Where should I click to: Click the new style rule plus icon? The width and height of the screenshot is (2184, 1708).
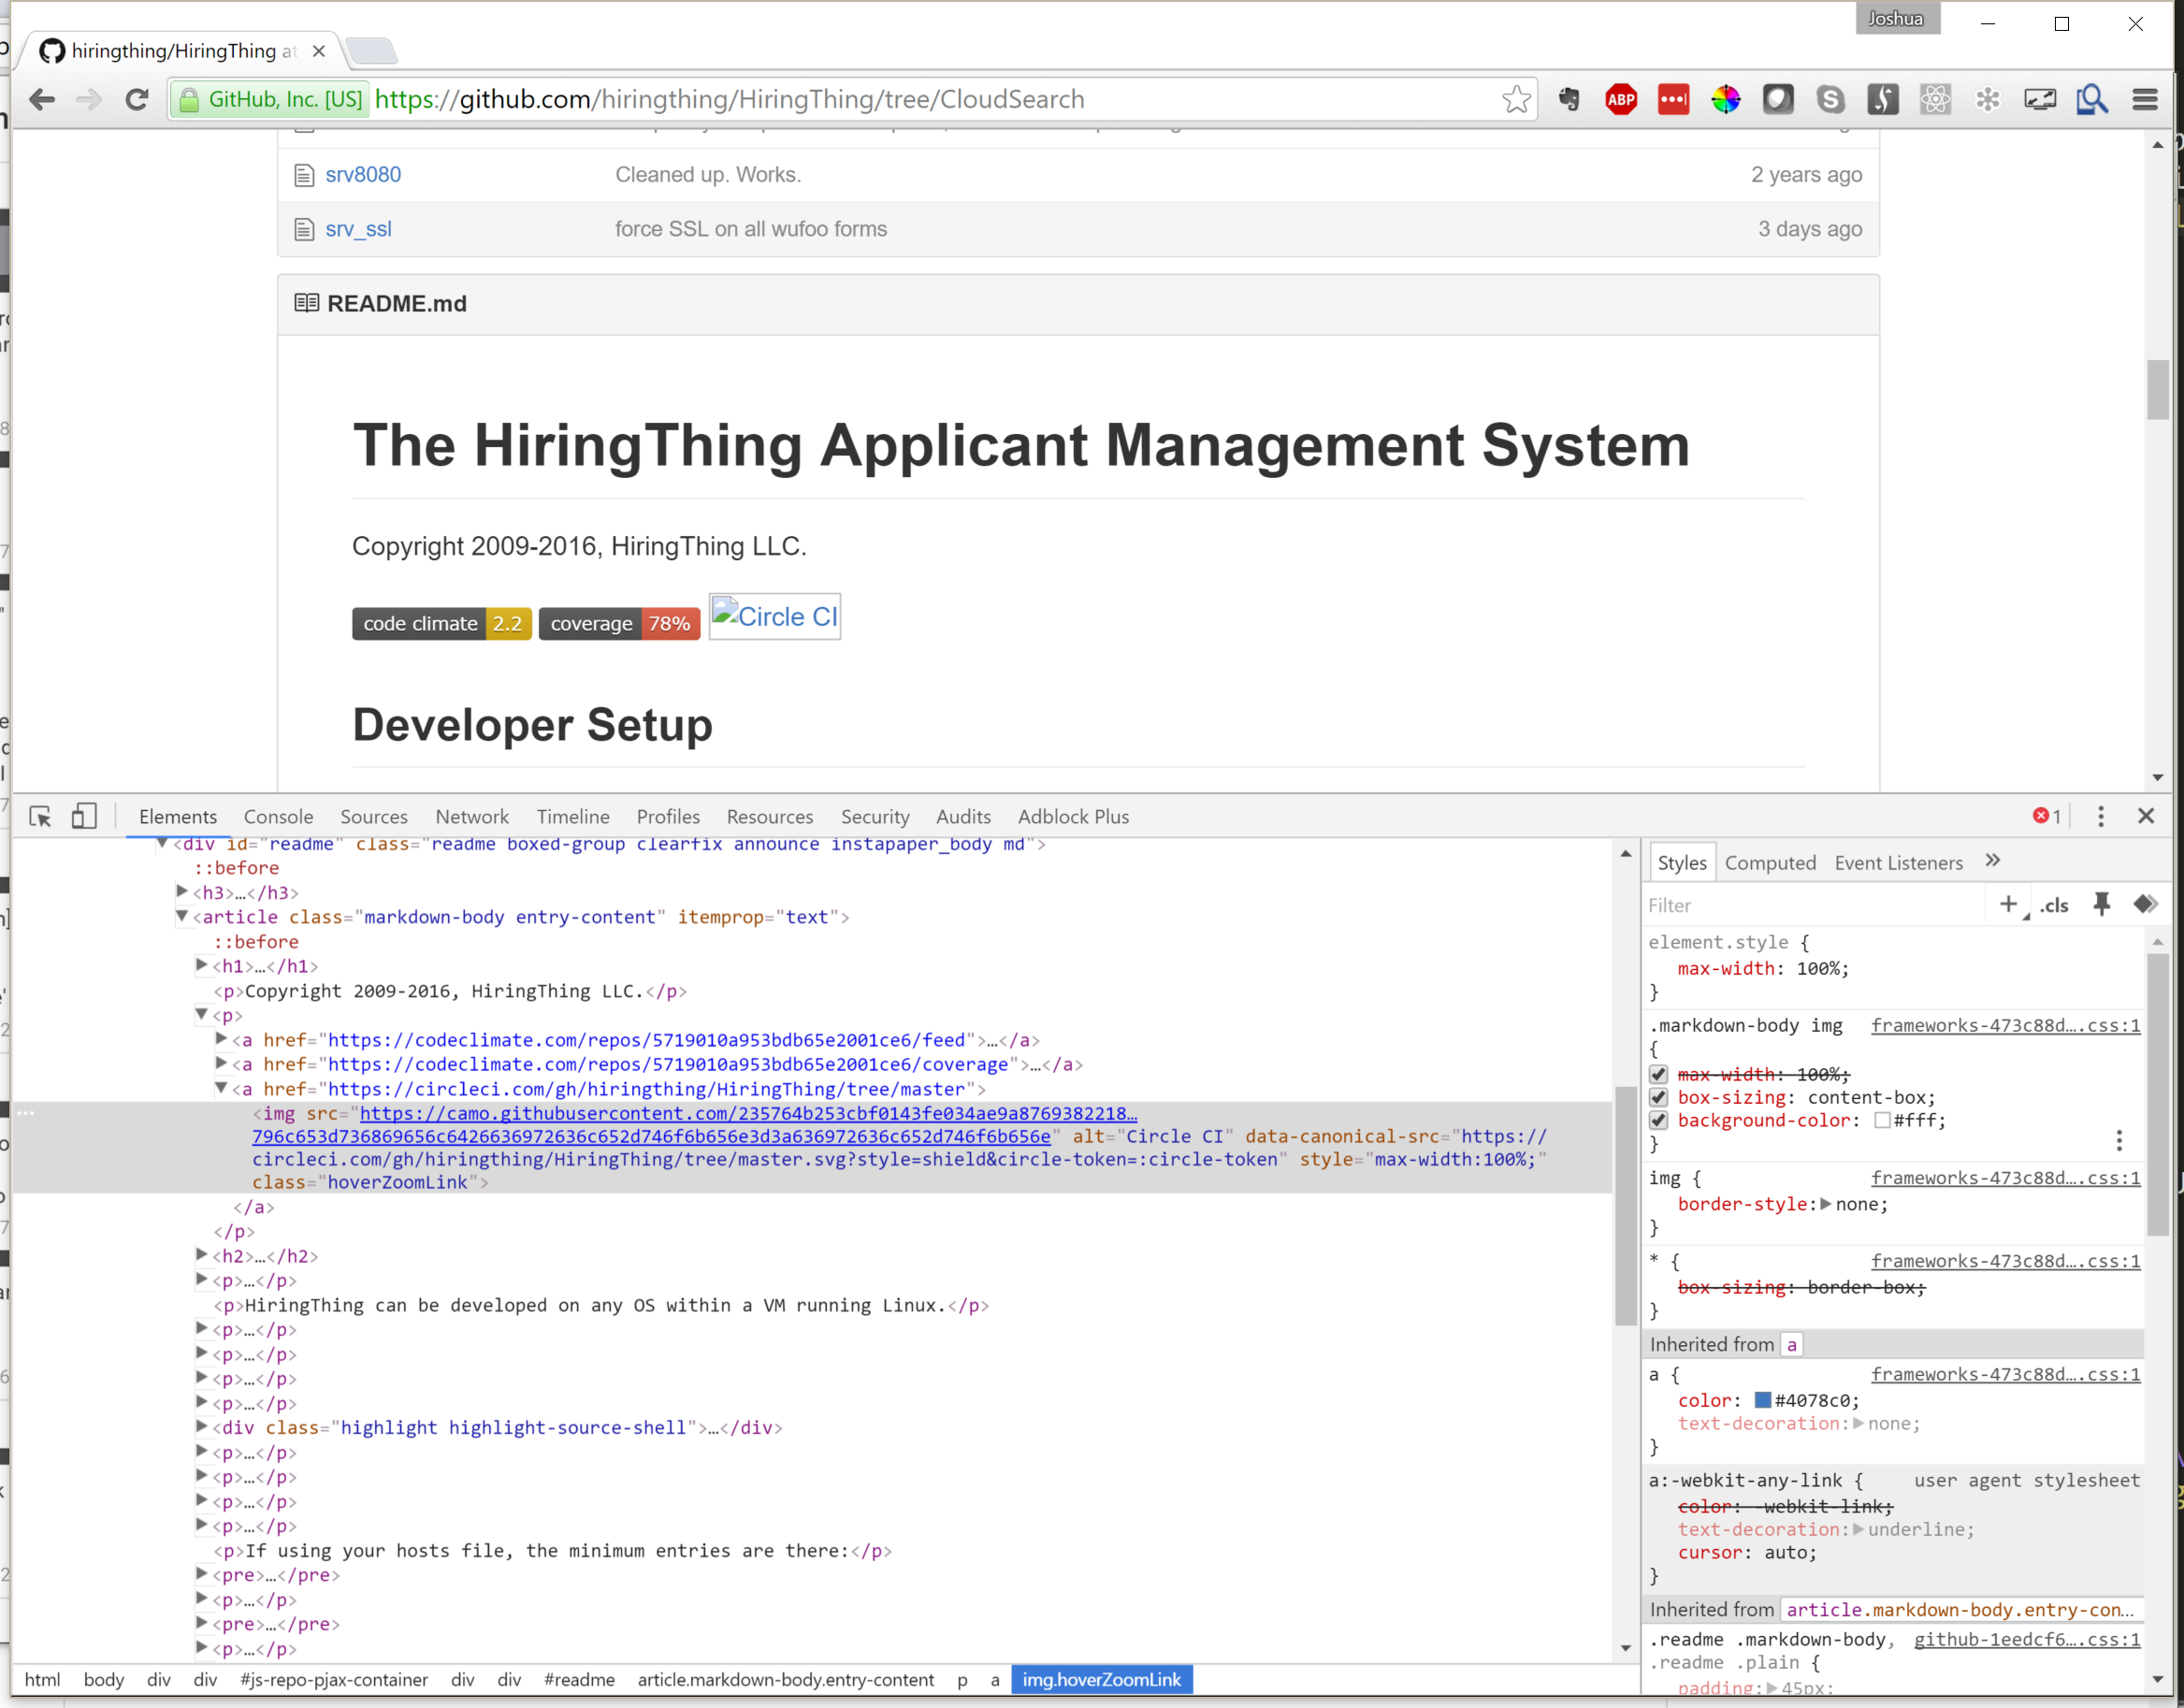coord(2007,904)
